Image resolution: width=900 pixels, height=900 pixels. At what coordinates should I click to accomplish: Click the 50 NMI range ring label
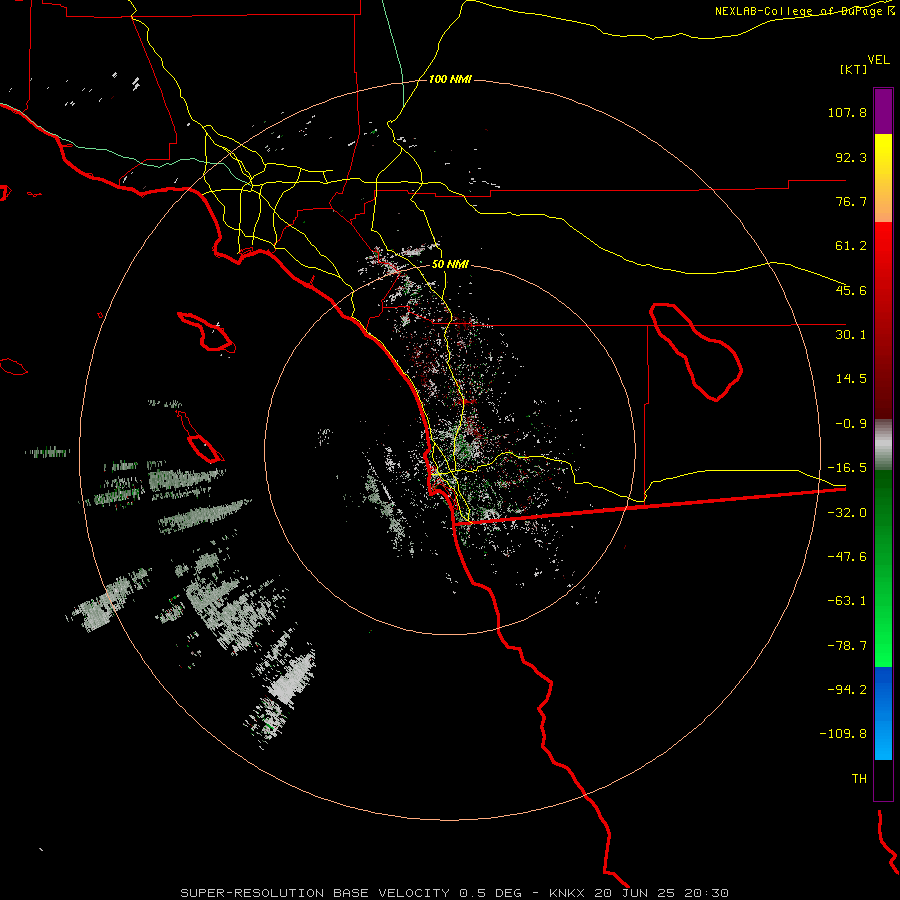tap(450, 265)
